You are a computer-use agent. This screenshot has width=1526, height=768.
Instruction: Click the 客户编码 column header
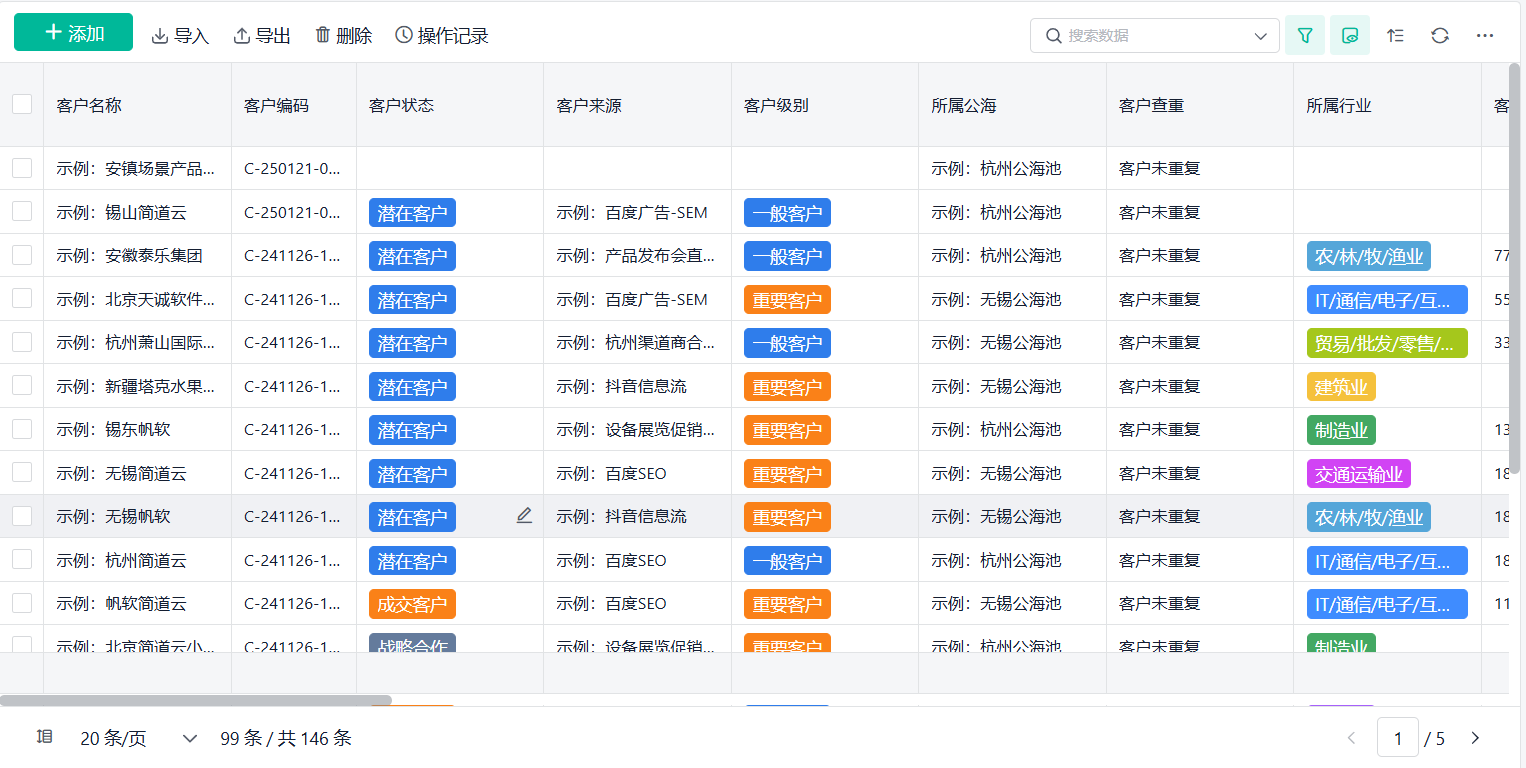pos(294,105)
